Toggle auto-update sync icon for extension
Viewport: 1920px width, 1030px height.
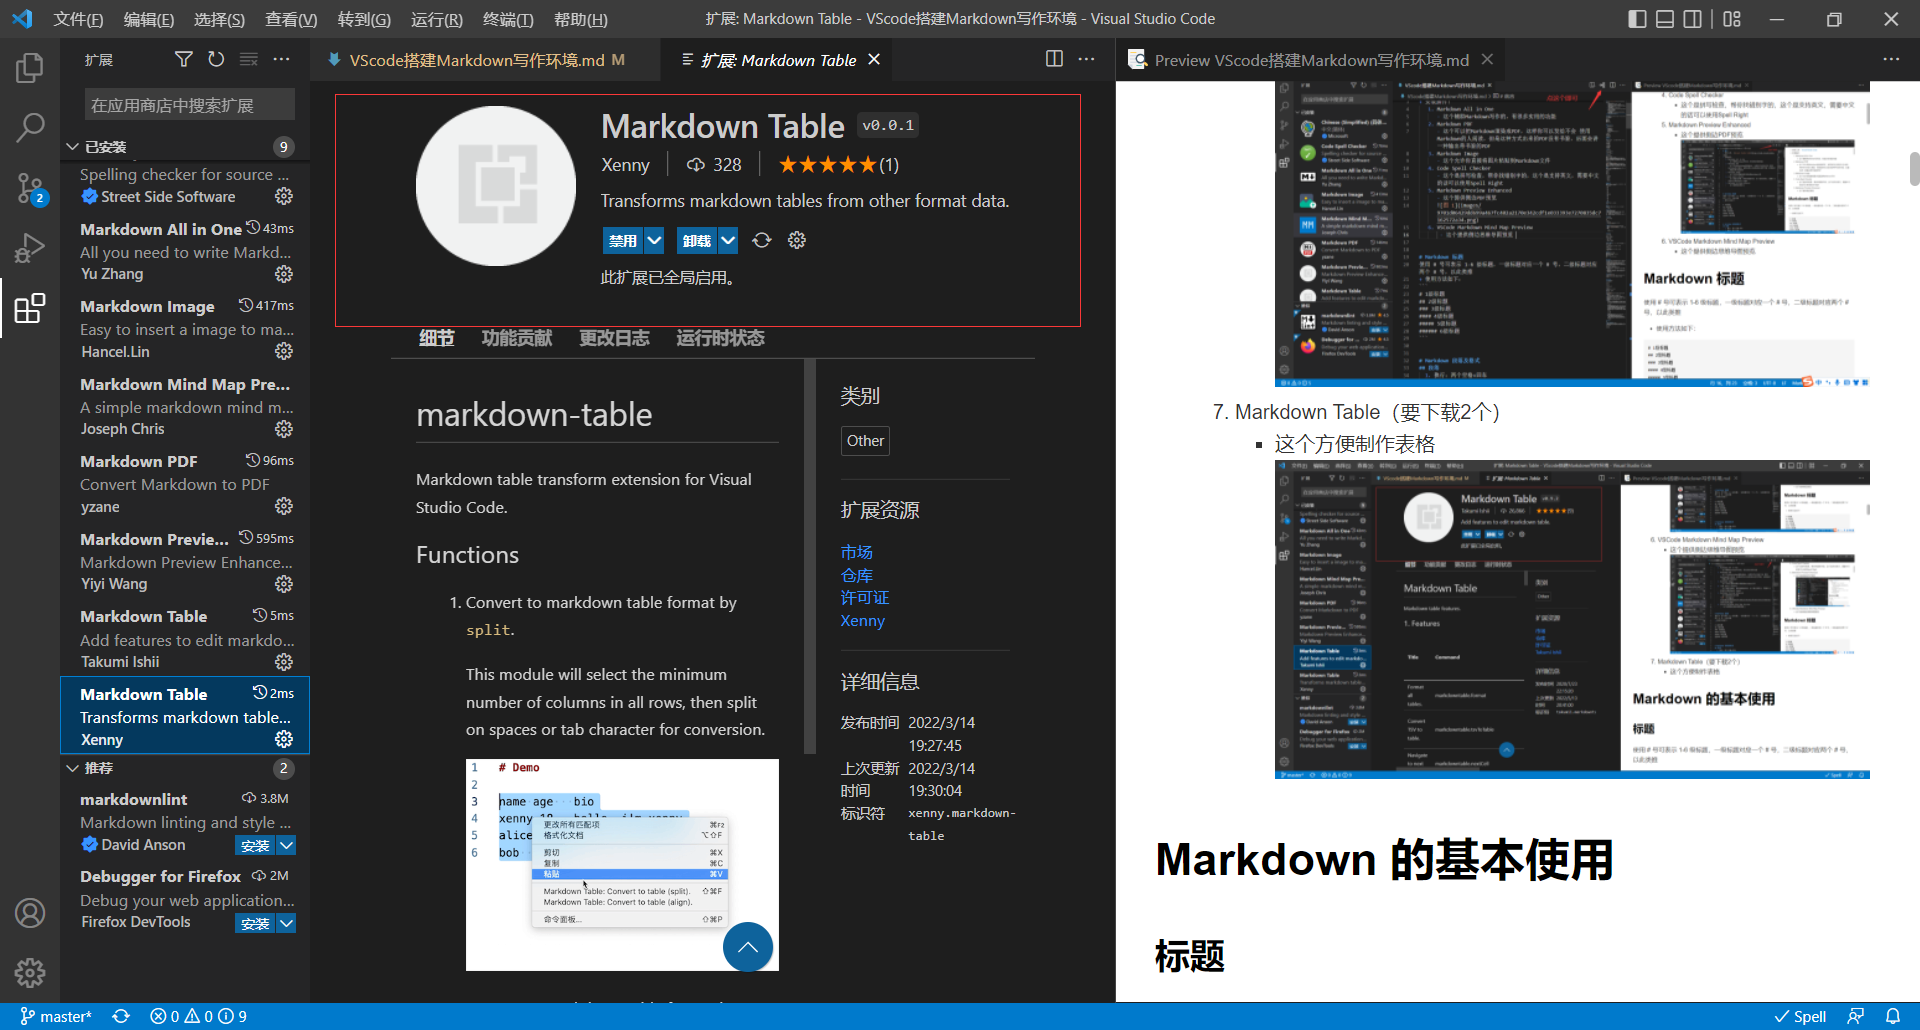[x=762, y=240]
